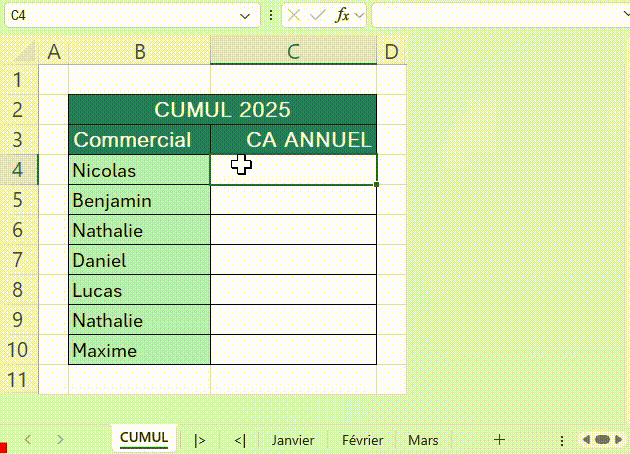Select row 9 header

[18, 320]
